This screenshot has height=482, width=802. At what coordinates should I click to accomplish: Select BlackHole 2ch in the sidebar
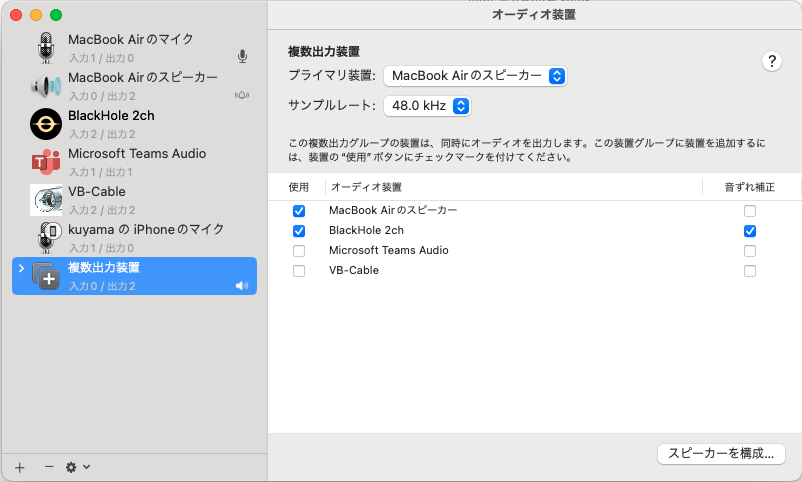pyautogui.click(x=135, y=124)
